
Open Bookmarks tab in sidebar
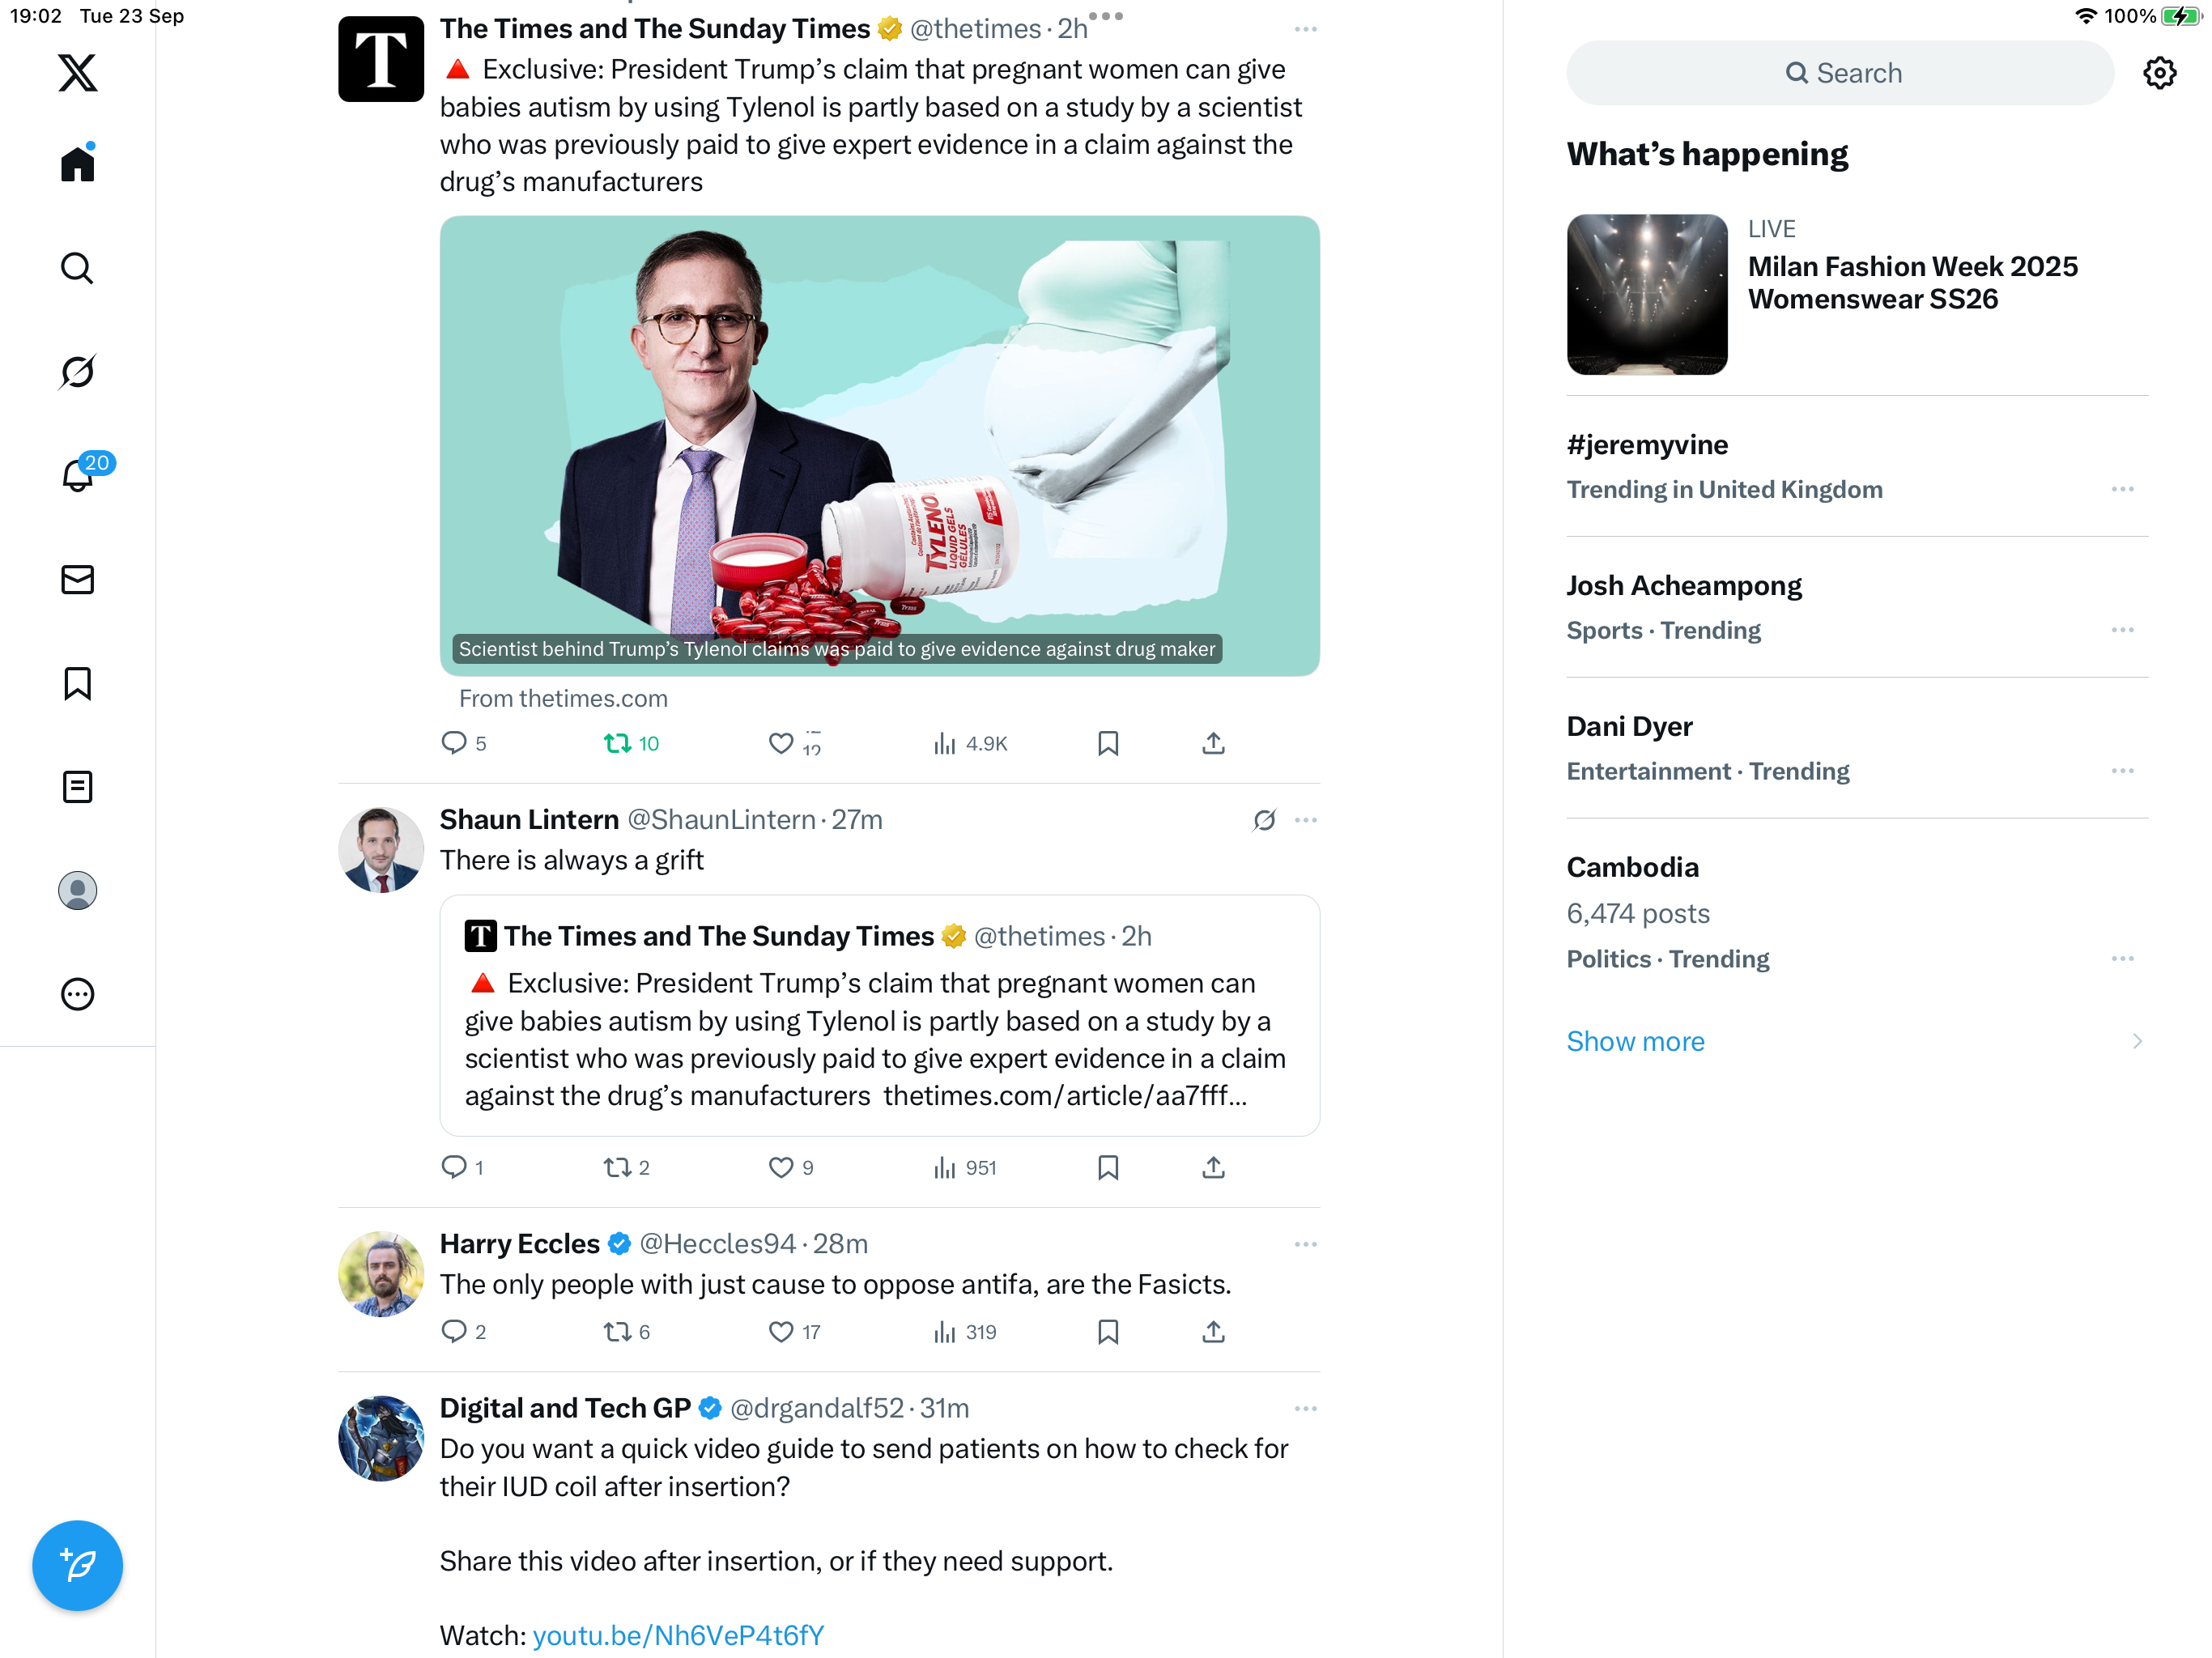[77, 683]
